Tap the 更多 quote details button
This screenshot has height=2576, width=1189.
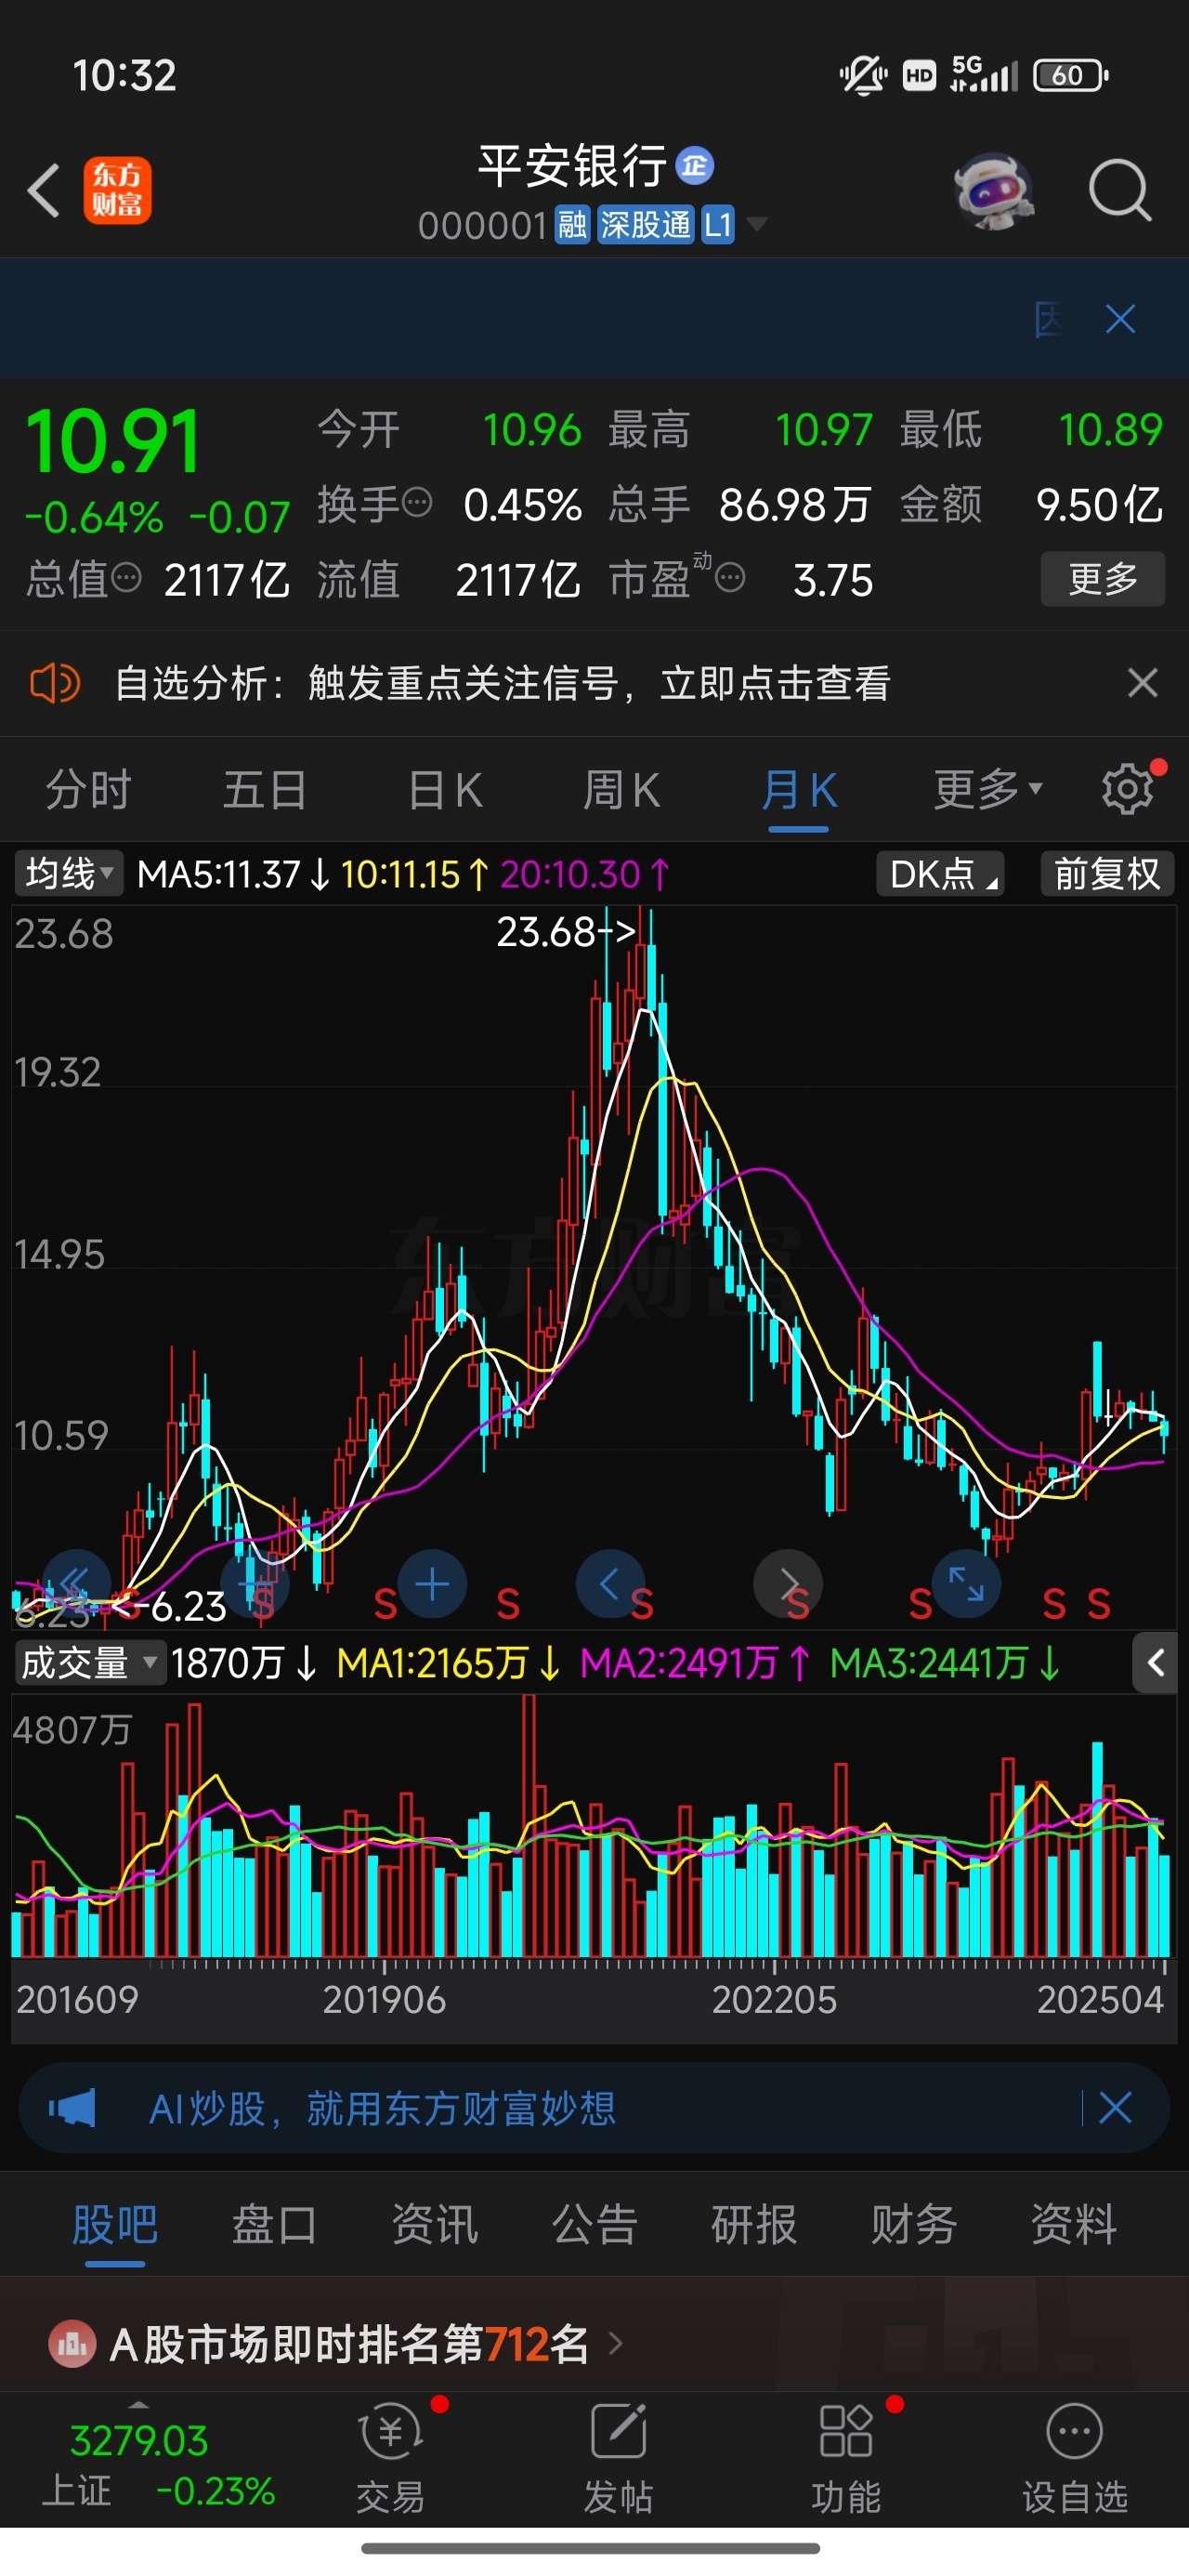(x=1103, y=578)
